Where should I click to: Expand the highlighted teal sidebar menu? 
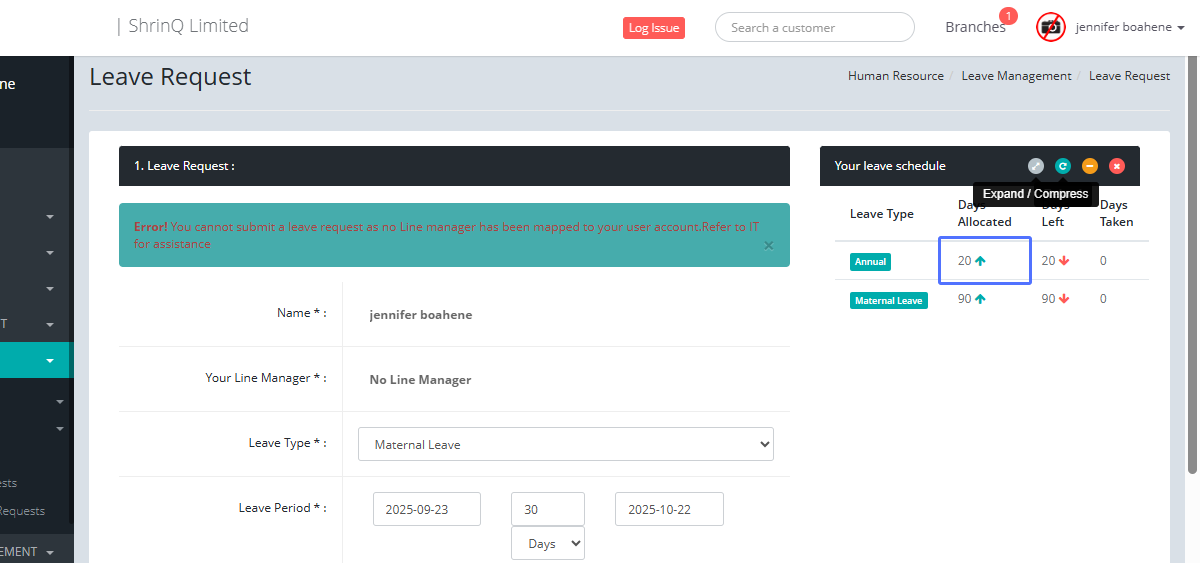(49, 360)
